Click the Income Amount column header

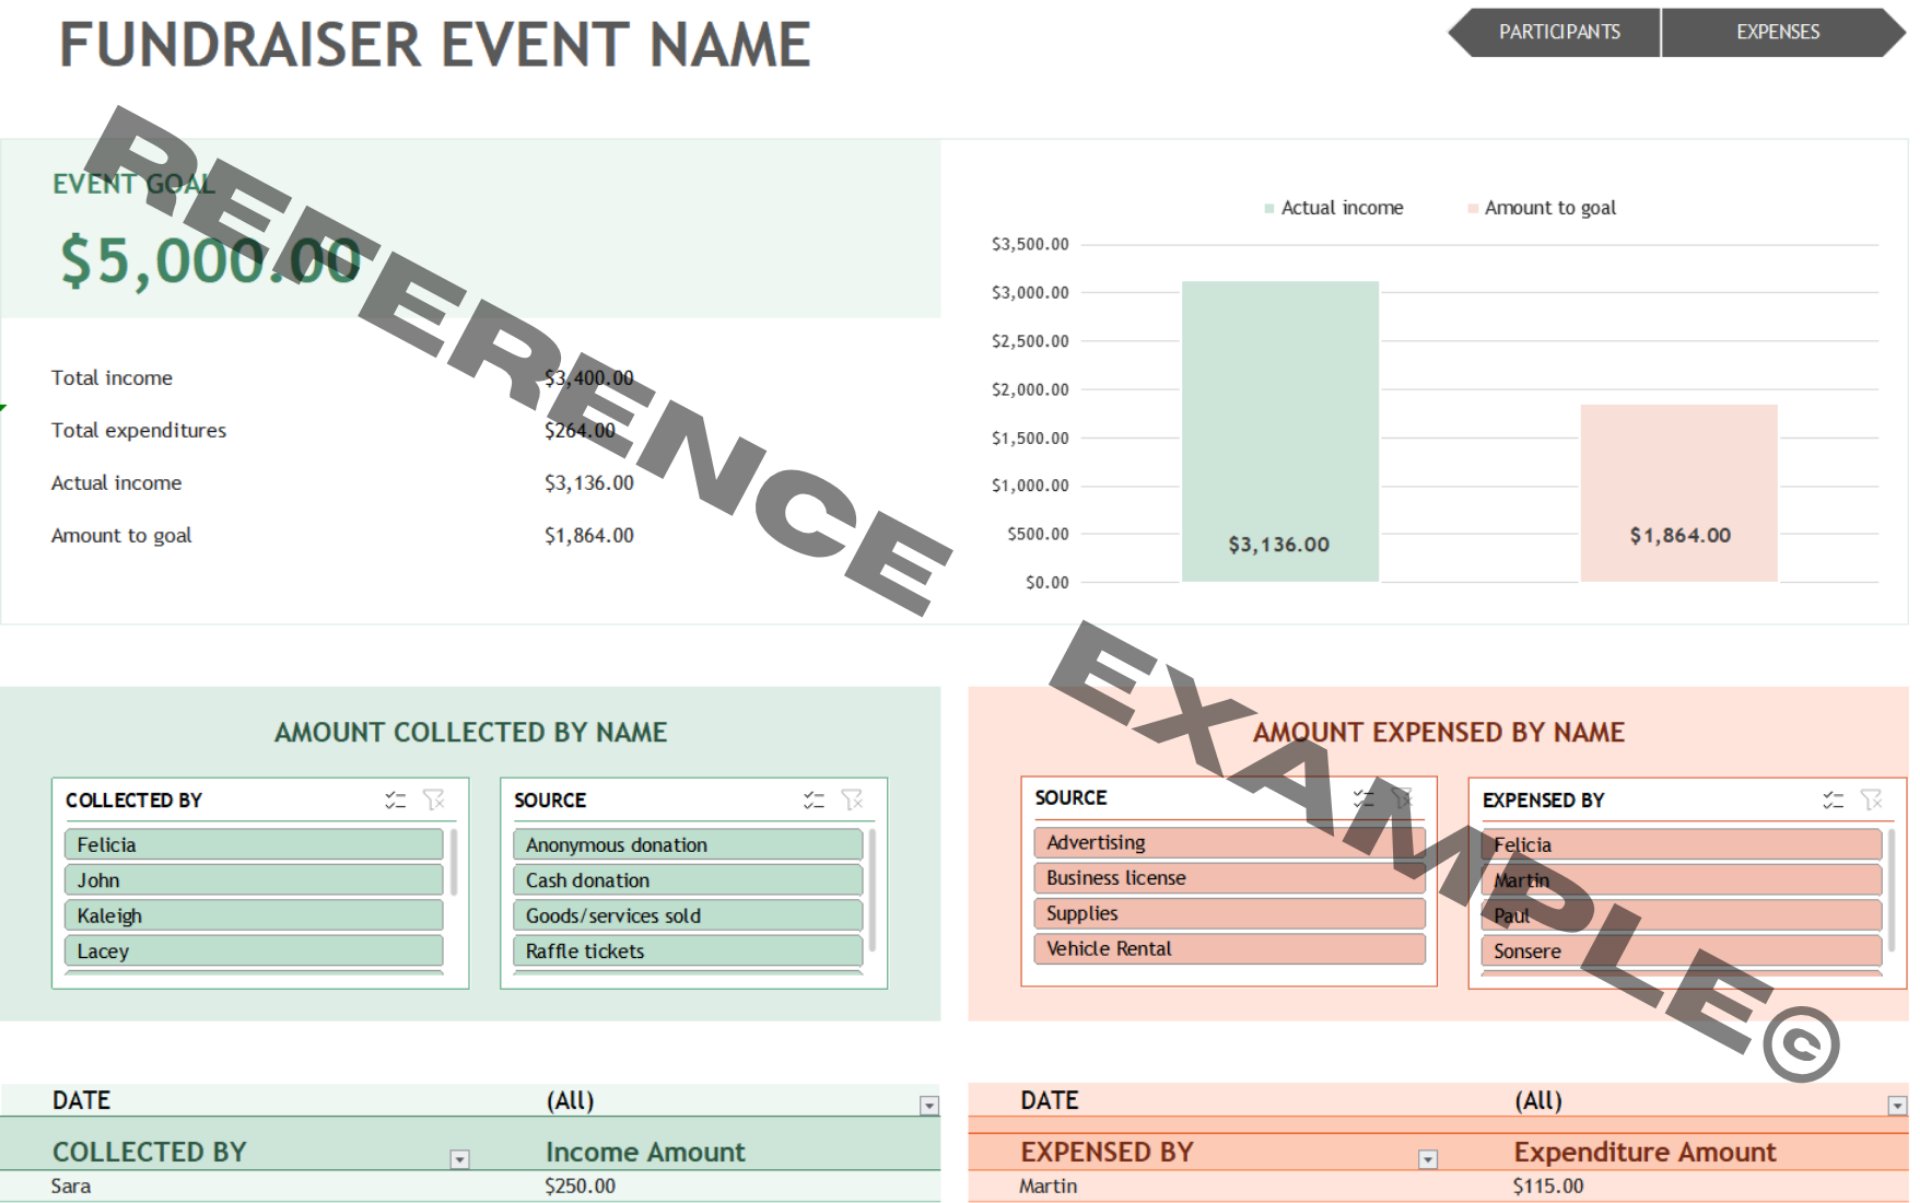pos(645,1152)
